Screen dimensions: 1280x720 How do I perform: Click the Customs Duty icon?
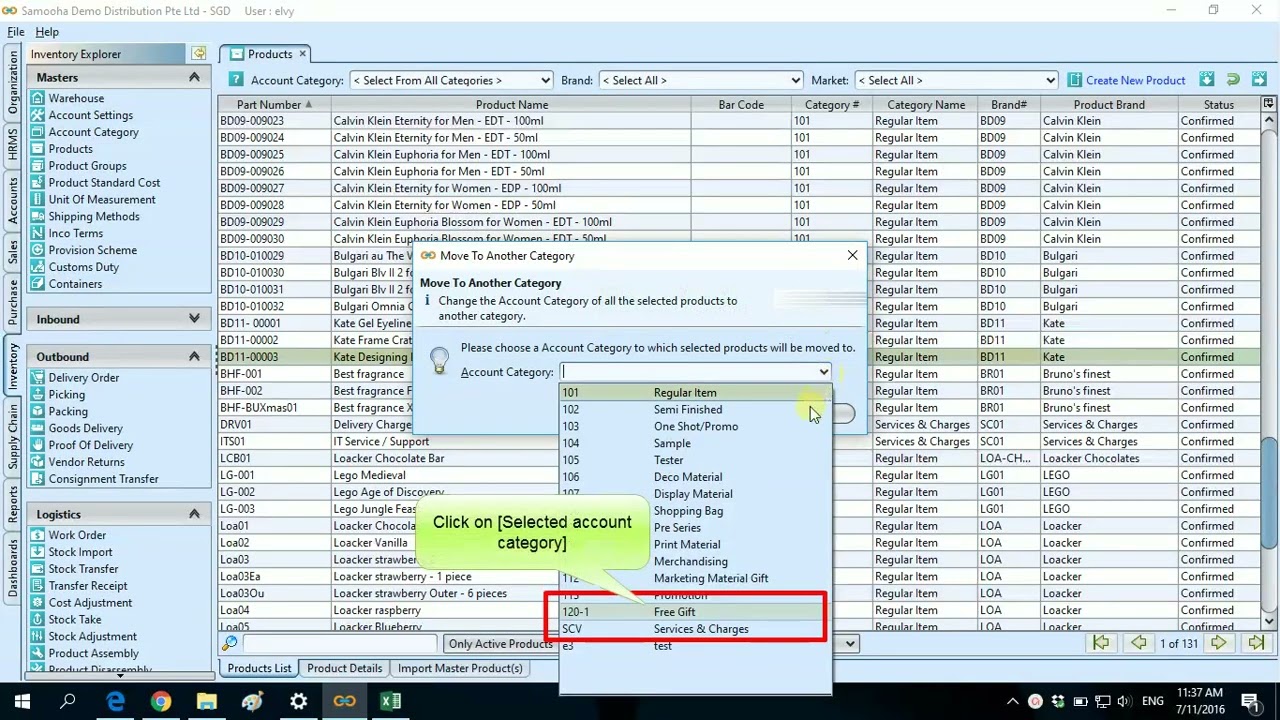tap(37, 268)
